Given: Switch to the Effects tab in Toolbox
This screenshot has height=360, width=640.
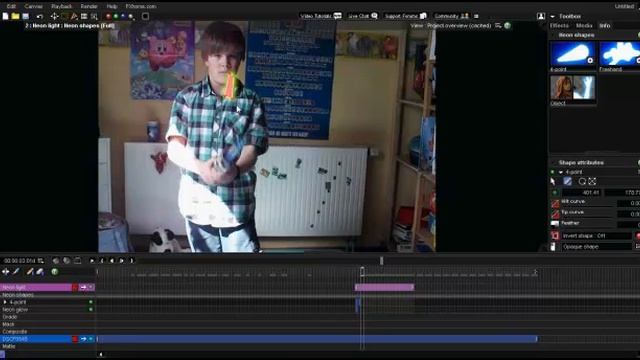Looking at the screenshot, I should tap(559, 26).
